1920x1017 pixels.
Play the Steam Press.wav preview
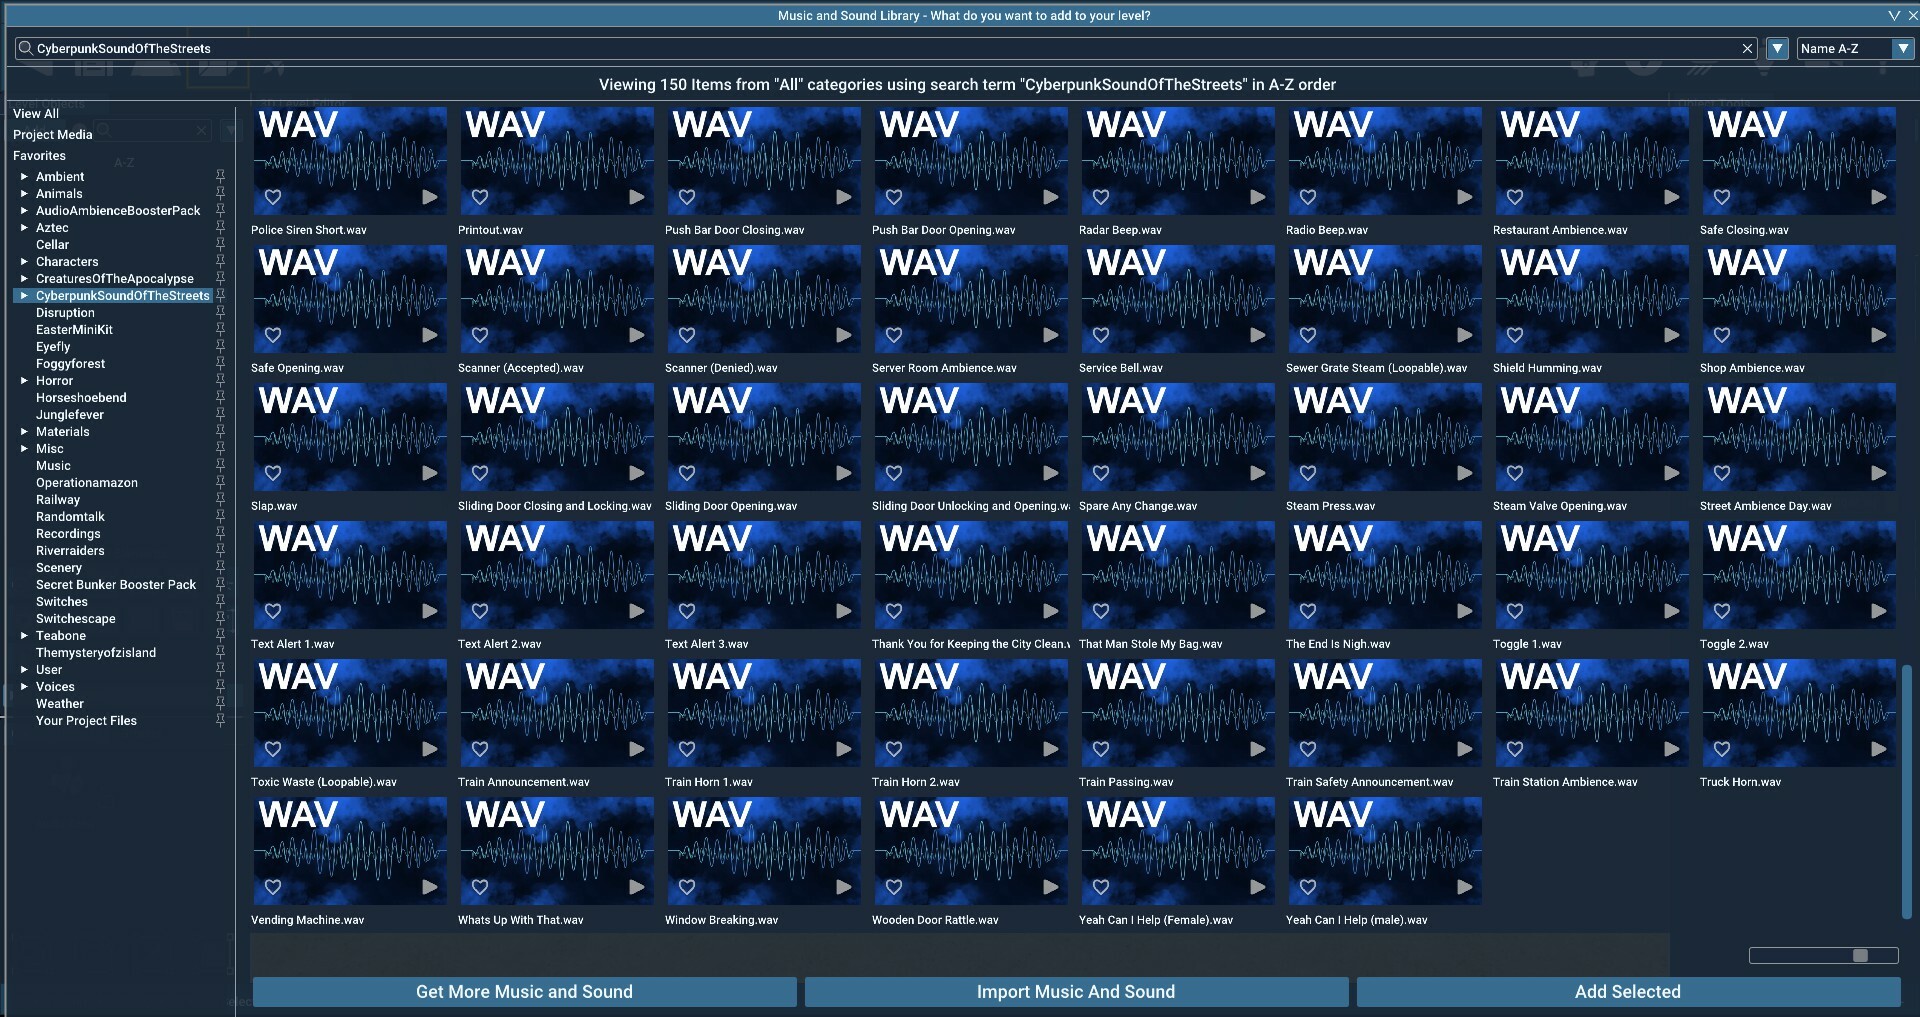click(x=1465, y=473)
